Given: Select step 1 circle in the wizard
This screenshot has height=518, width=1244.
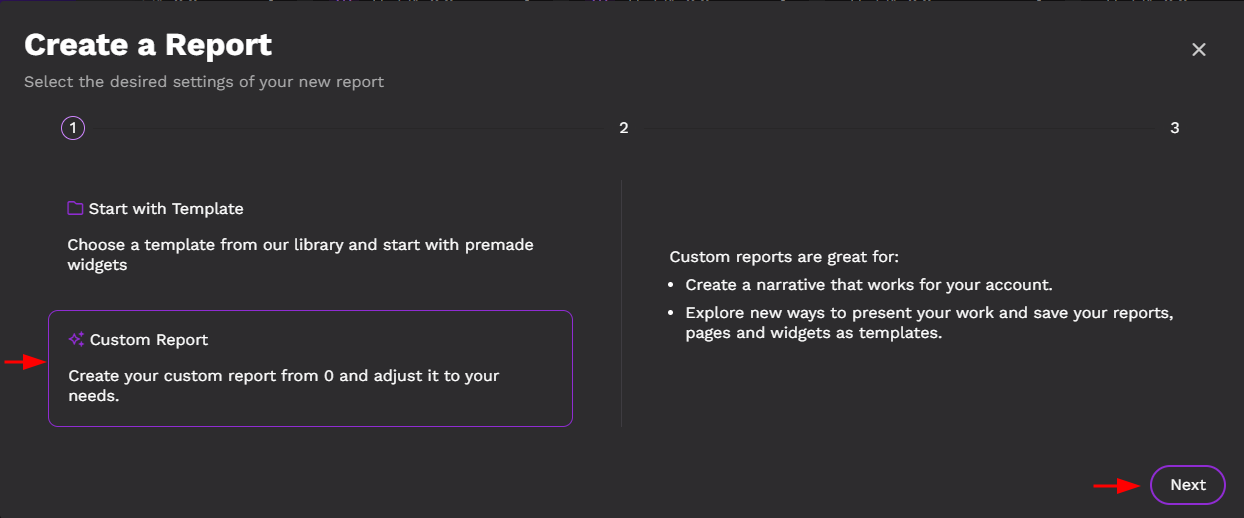Looking at the screenshot, I should [73, 128].
